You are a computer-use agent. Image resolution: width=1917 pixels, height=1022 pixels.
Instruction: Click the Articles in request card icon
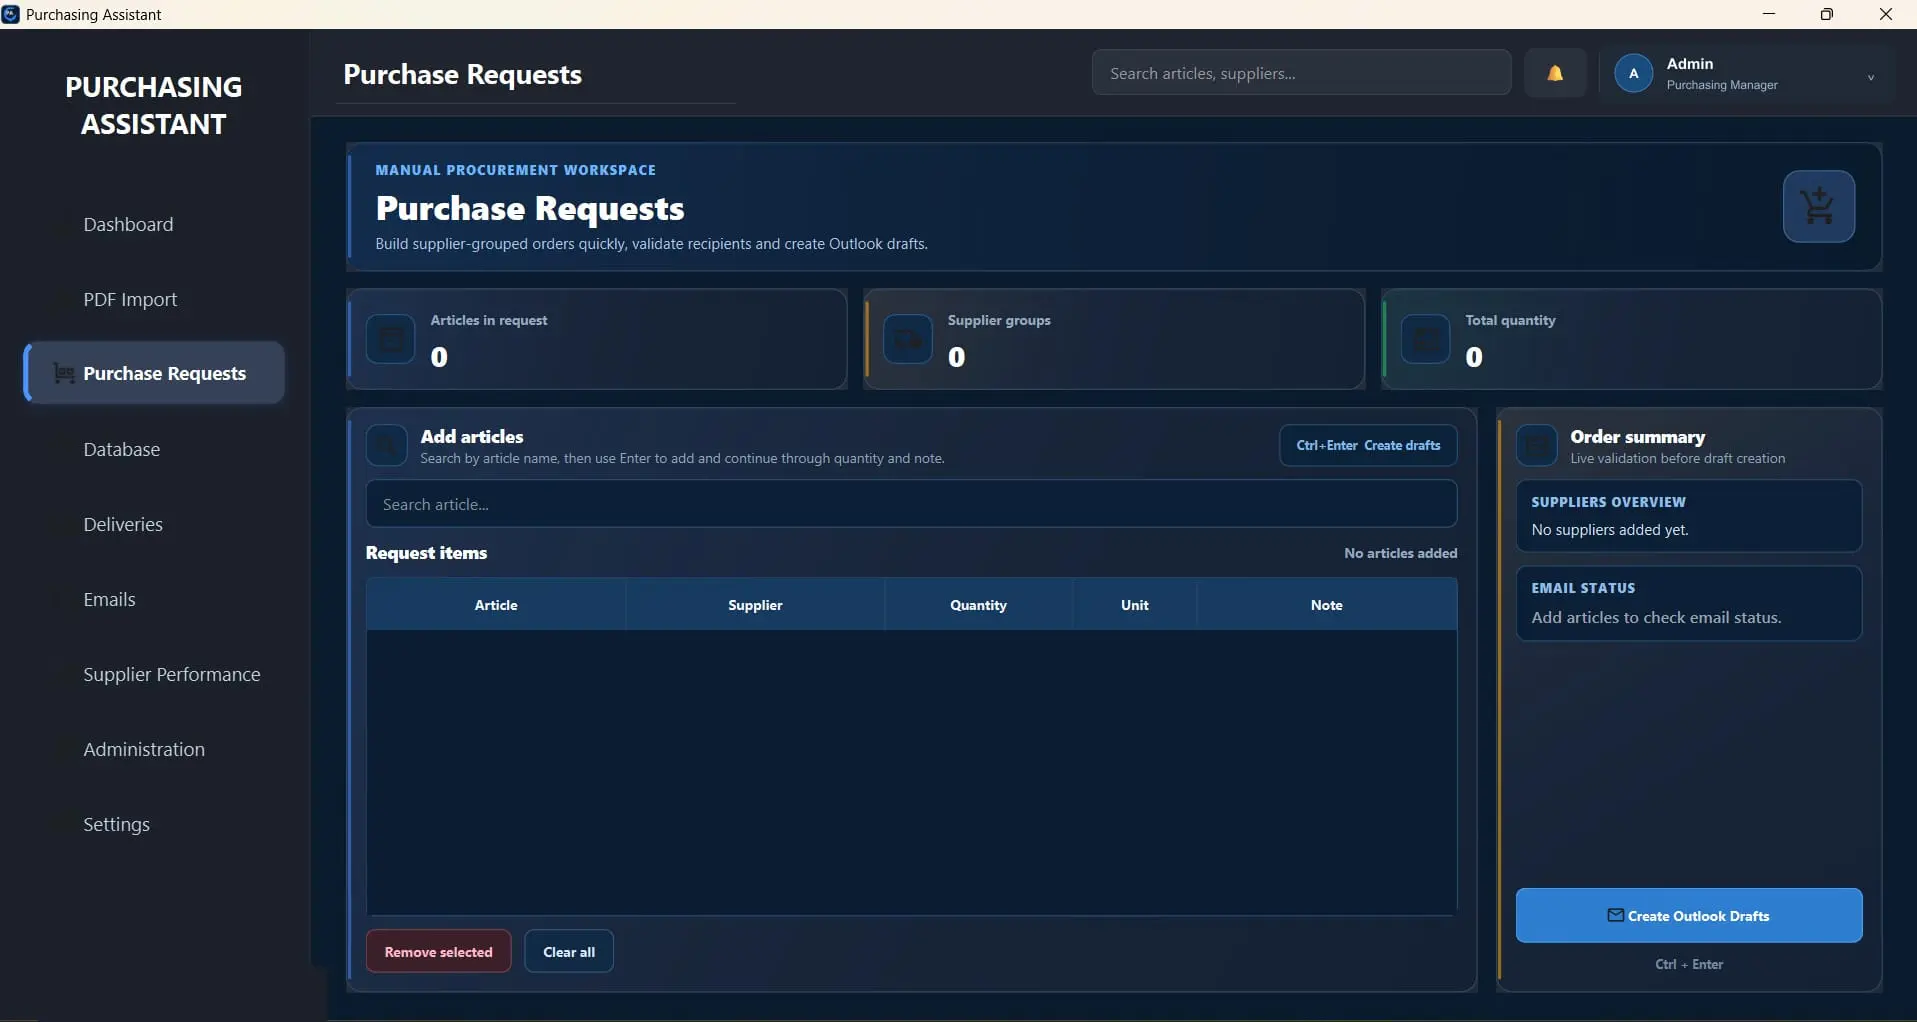click(391, 339)
